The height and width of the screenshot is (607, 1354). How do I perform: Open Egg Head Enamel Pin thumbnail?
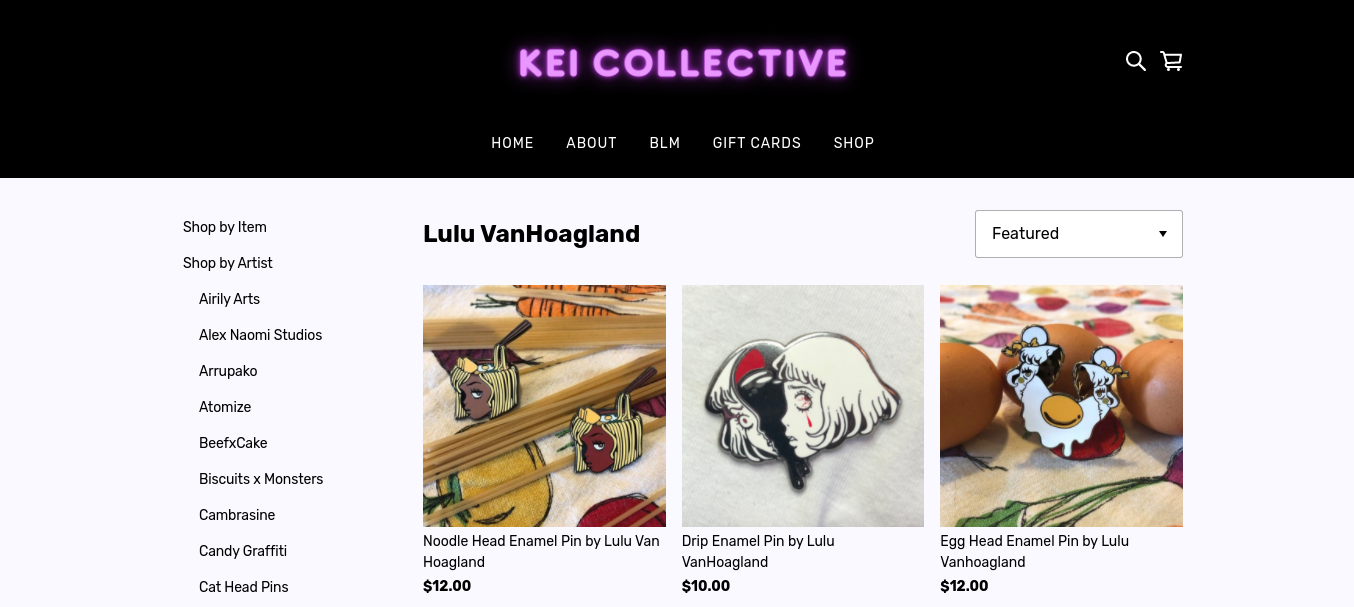click(1061, 406)
